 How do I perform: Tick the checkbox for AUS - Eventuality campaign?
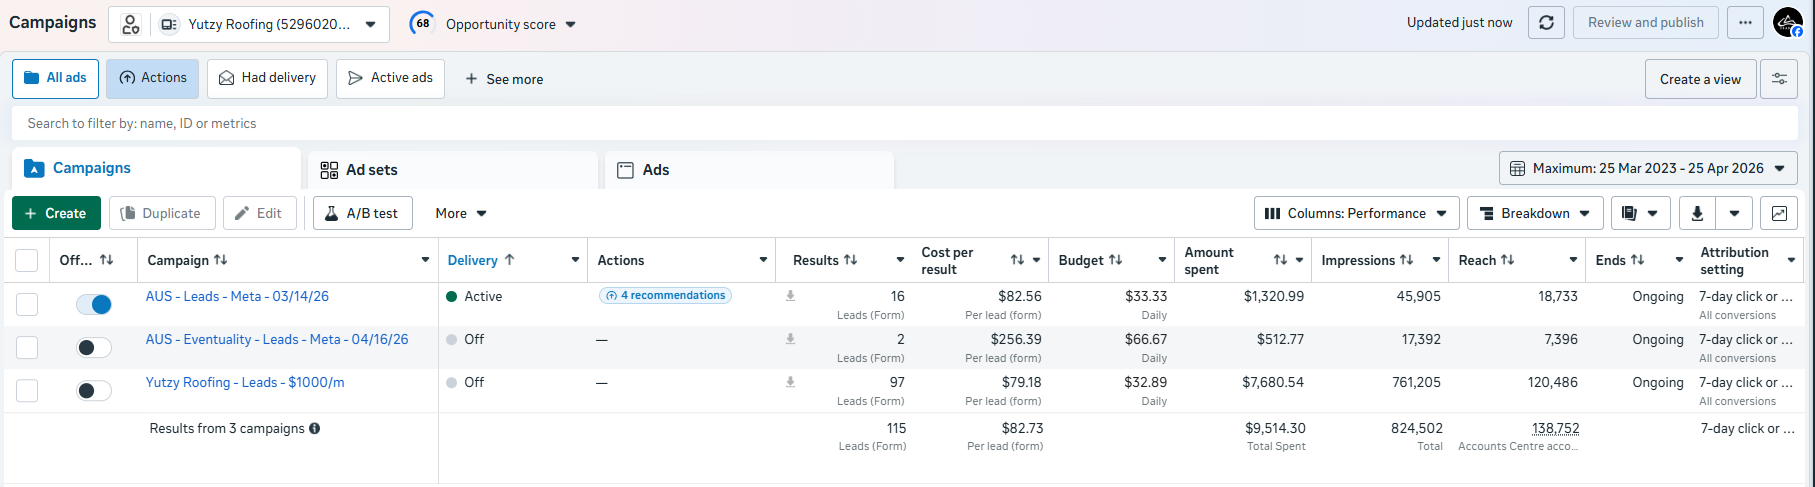[x=27, y=347]
